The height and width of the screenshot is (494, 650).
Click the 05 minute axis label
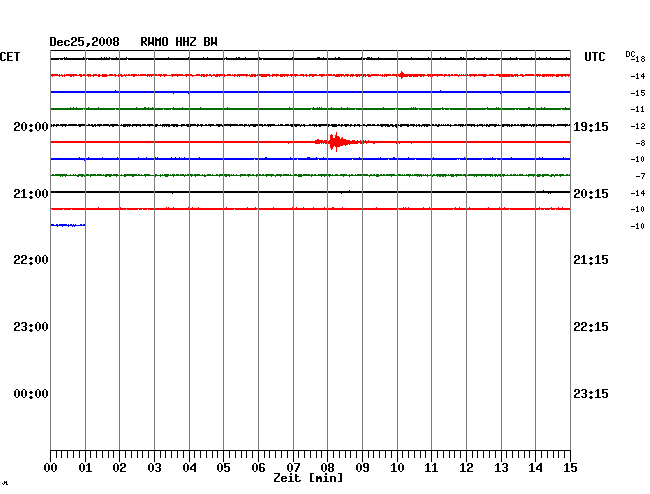(x=223, y=468)
